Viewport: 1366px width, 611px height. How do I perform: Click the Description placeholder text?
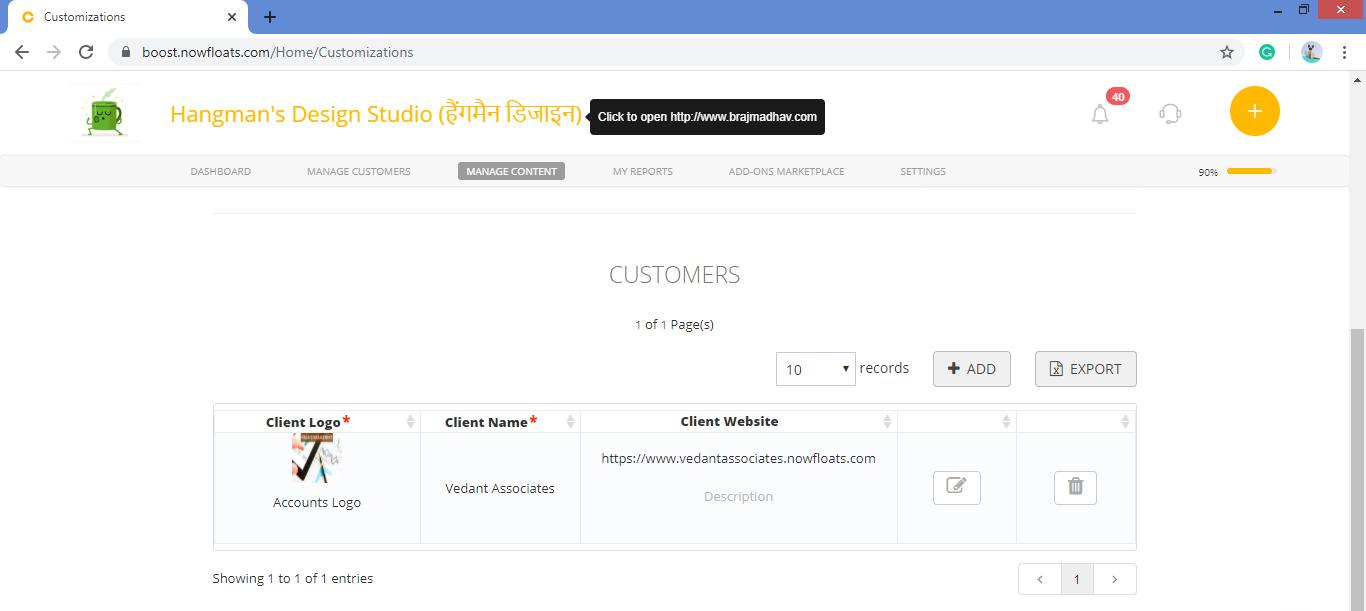coord(738,497)
